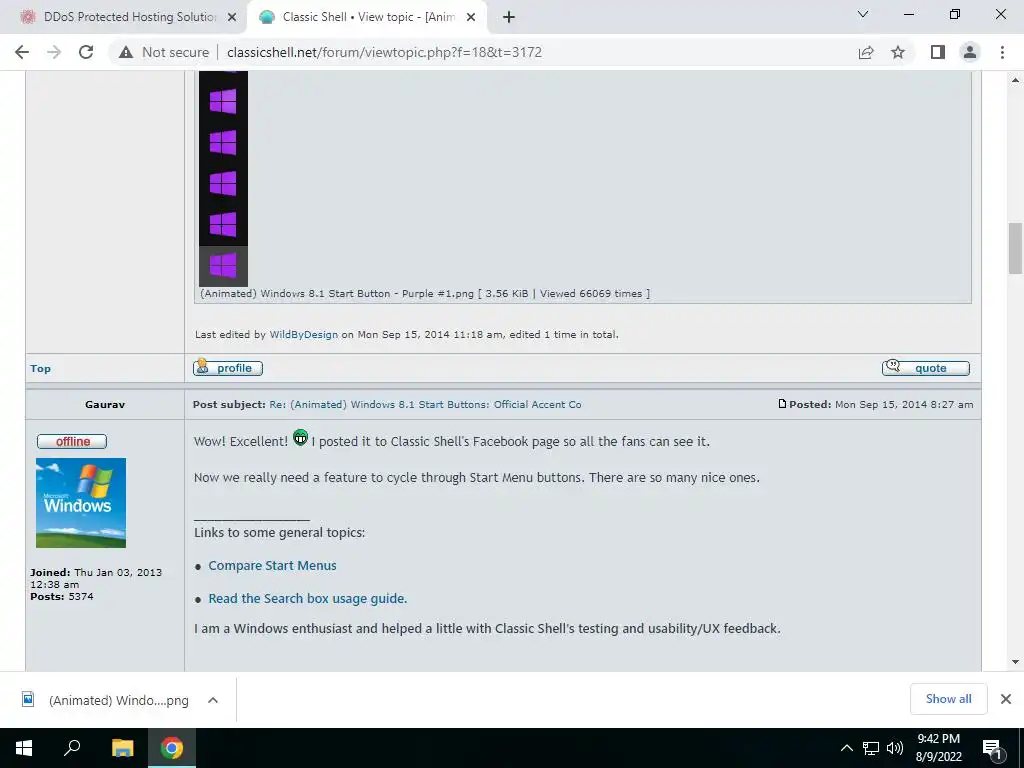Click the Posts: 5374 text

coord(62,596)
